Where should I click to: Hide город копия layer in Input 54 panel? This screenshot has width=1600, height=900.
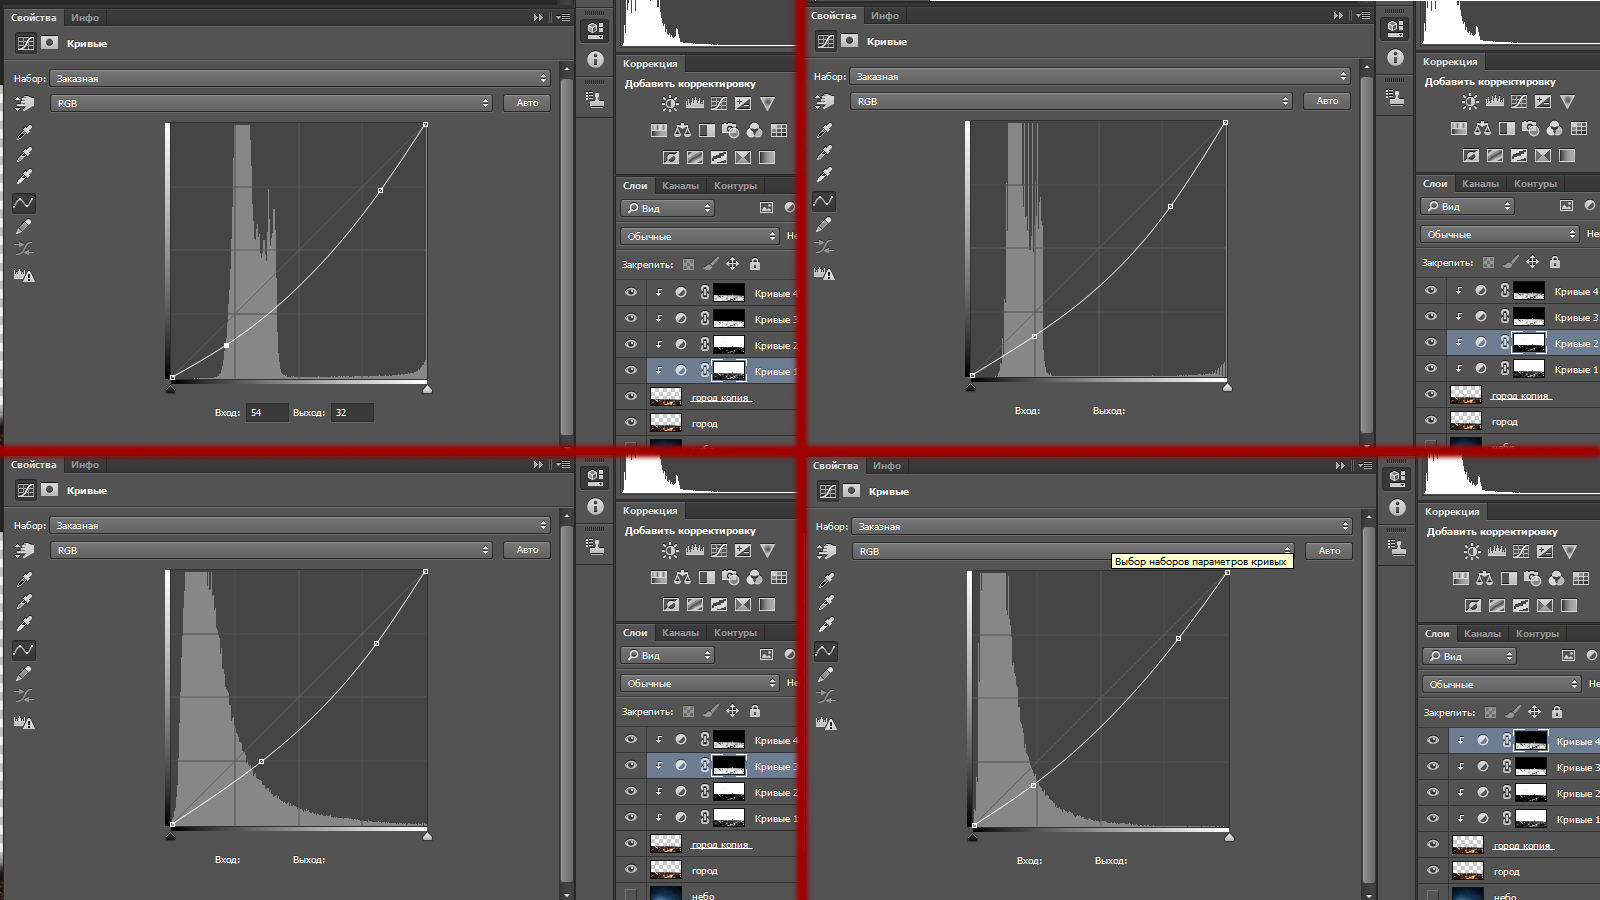click(631, 397)
